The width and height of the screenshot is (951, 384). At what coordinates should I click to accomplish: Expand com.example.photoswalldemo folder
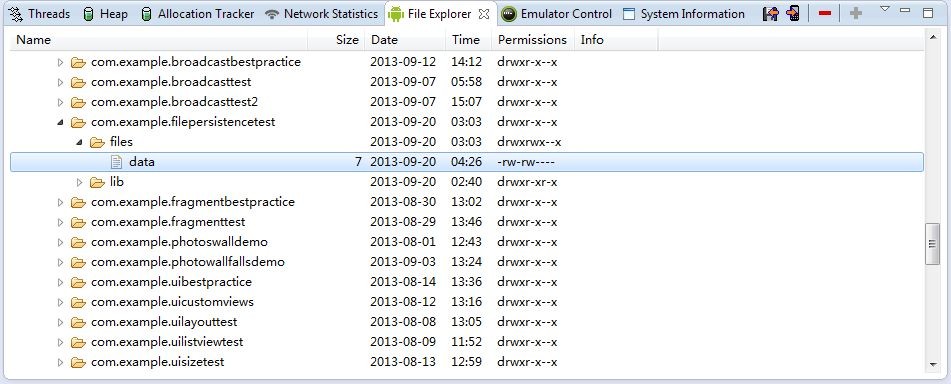pos(60,243)
